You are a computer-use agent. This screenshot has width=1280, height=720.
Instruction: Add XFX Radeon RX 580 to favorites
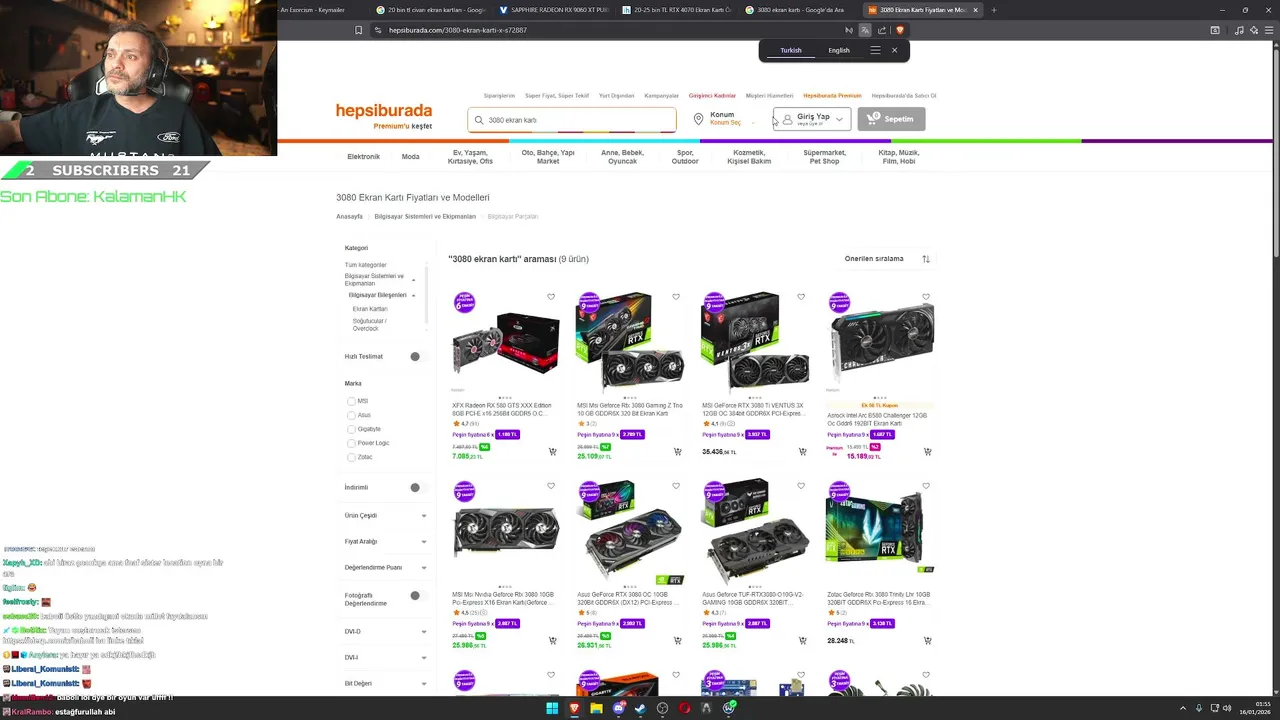pos(551,297)
